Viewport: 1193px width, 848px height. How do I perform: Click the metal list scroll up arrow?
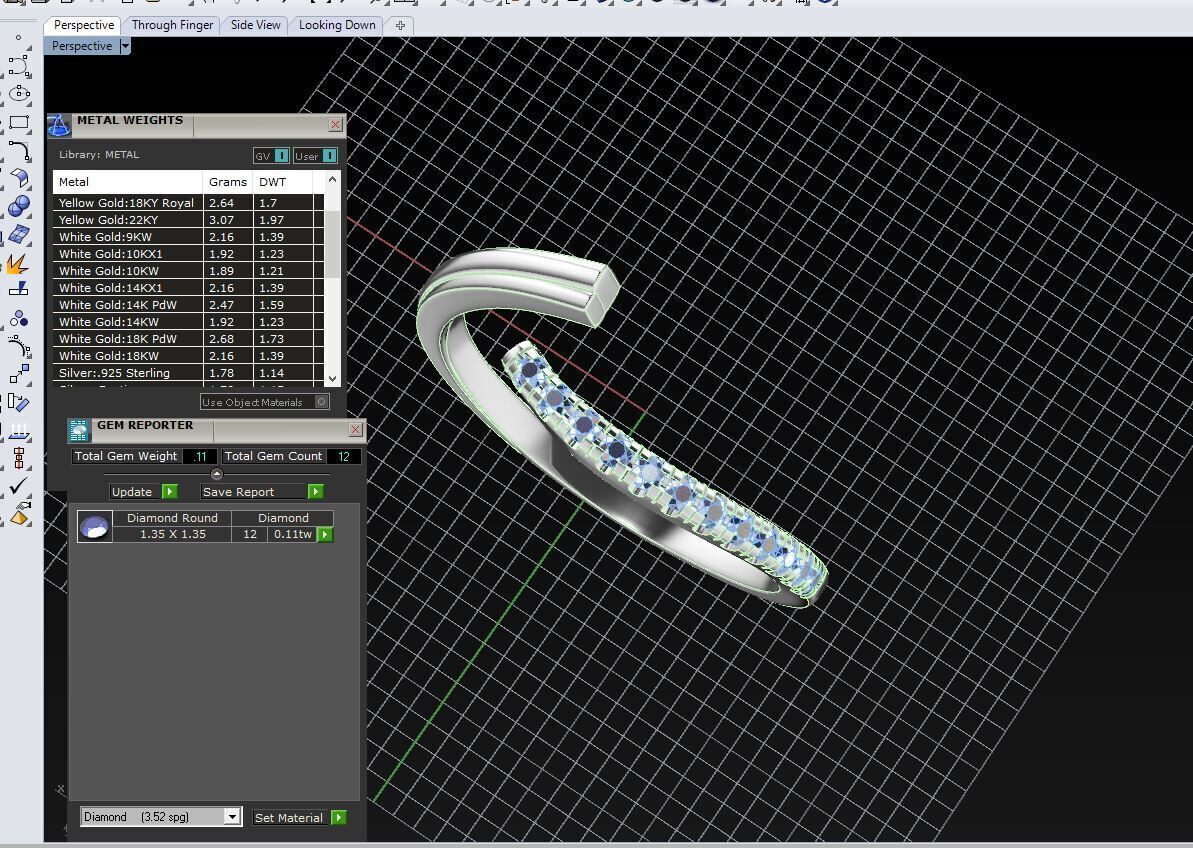tap(332, 179)
